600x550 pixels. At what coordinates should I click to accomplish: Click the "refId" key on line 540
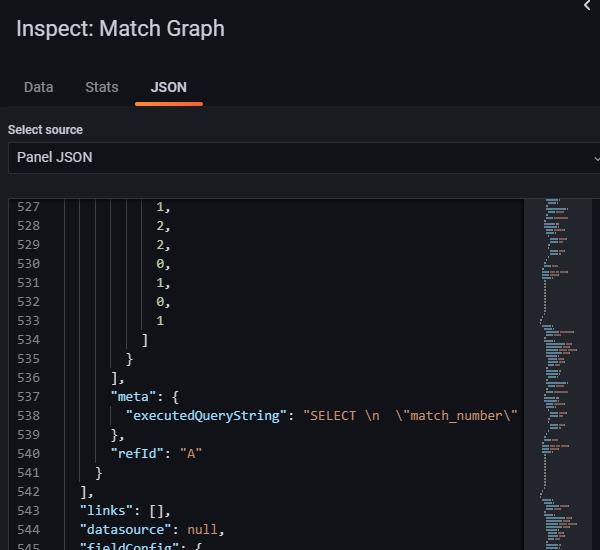tap(137, 454)
